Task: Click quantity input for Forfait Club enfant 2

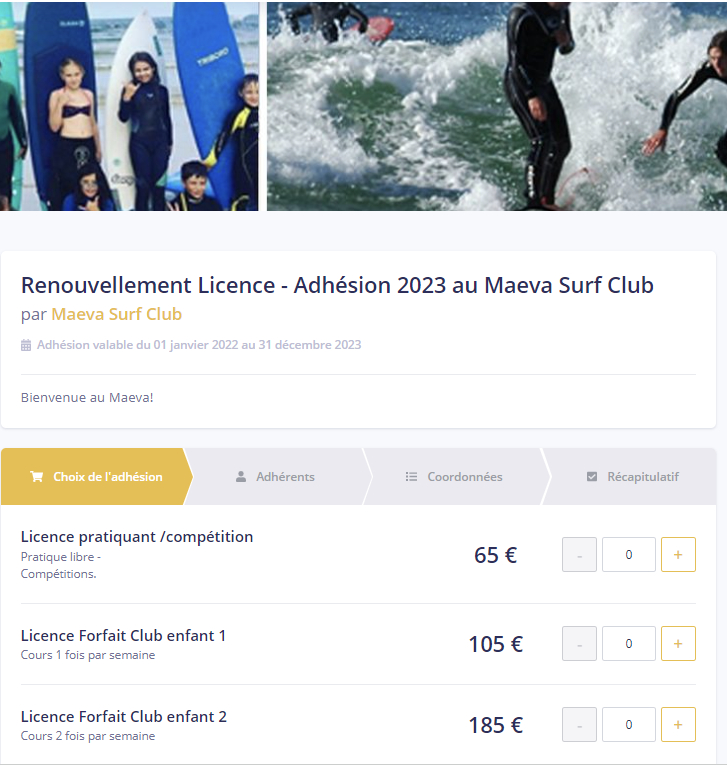Action: click(x=628, y=724)
